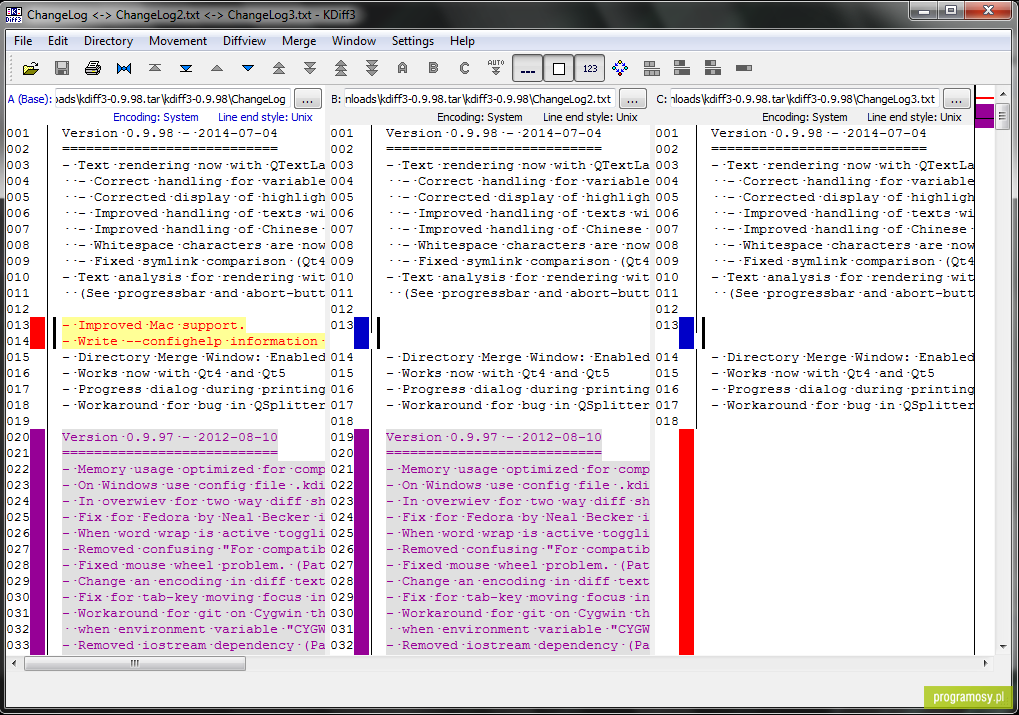Viewport: 1019px width, 715px height.
Task: Click the A (Base) file path field
Action: tap(172, 99)
